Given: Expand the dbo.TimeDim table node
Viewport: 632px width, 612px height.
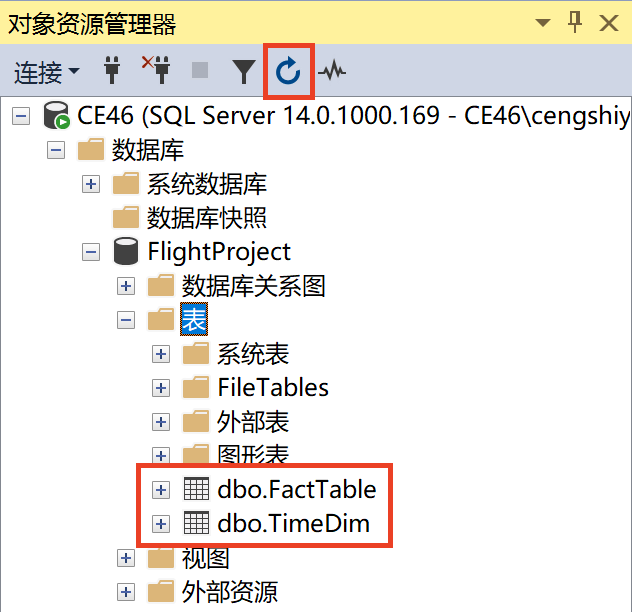Looking at the screenshot, I should (161, 524).
